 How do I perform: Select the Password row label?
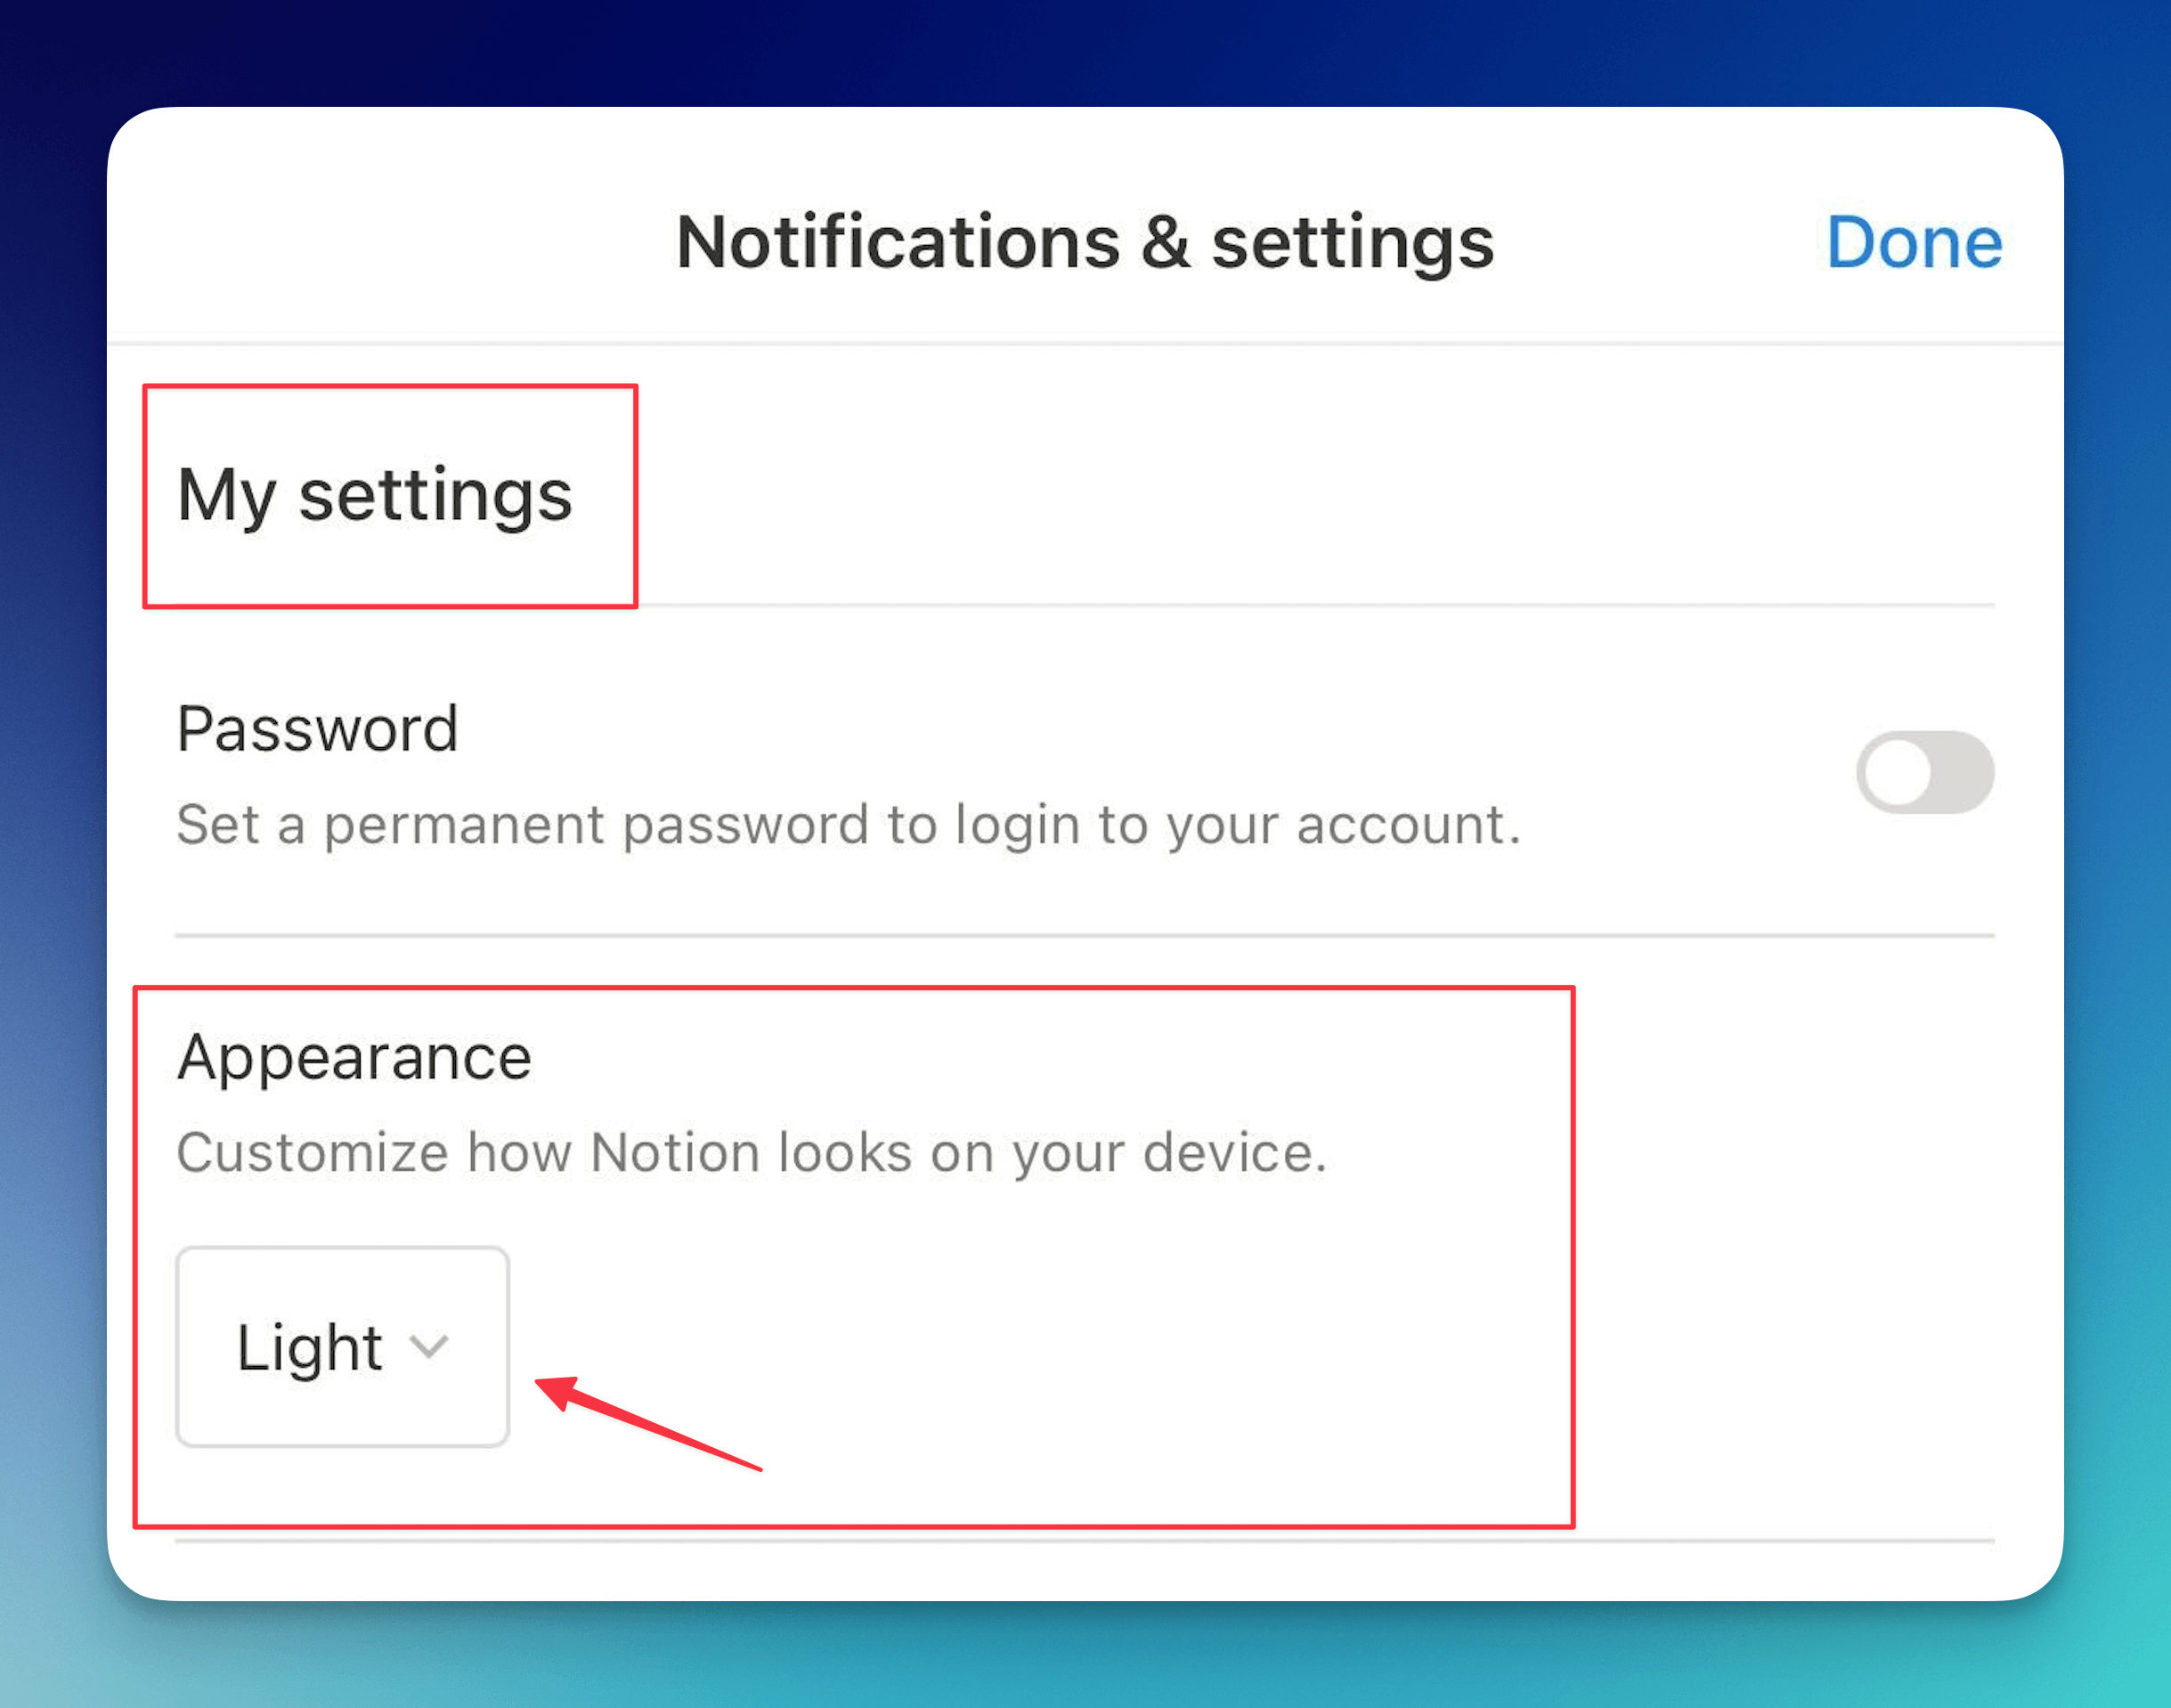(317, 728)
